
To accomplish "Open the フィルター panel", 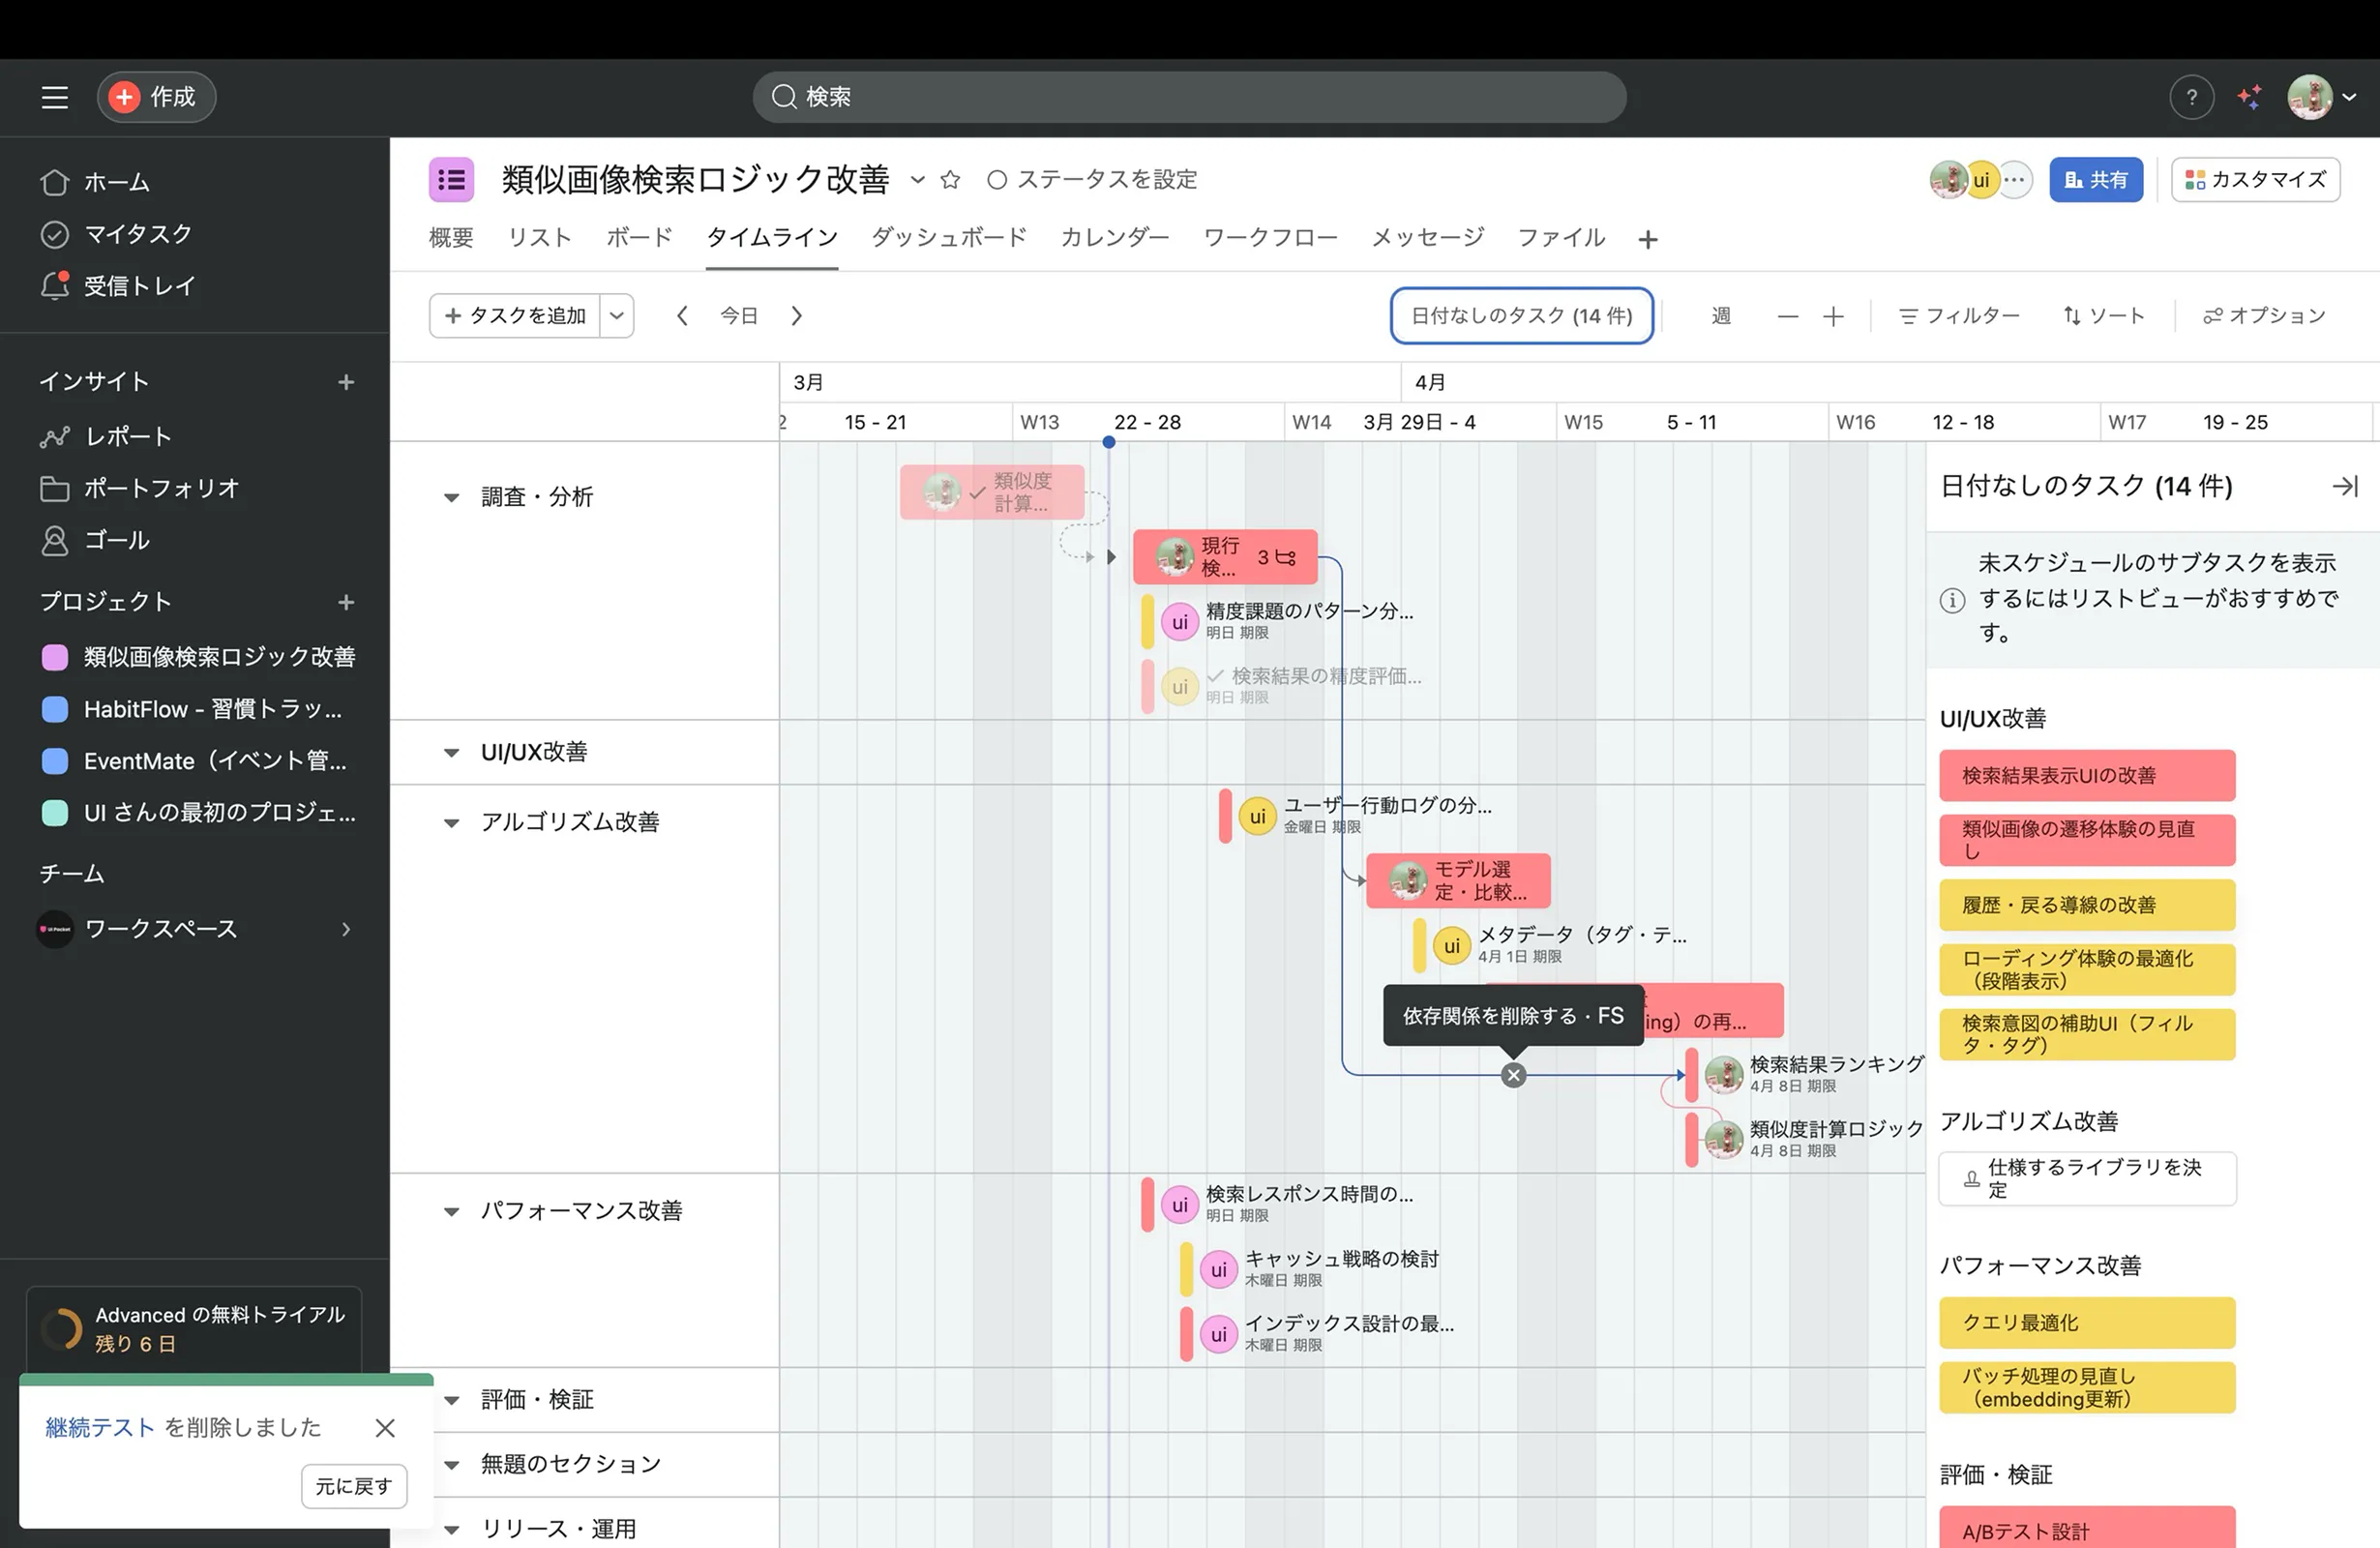I will (x=1958, y=315).
